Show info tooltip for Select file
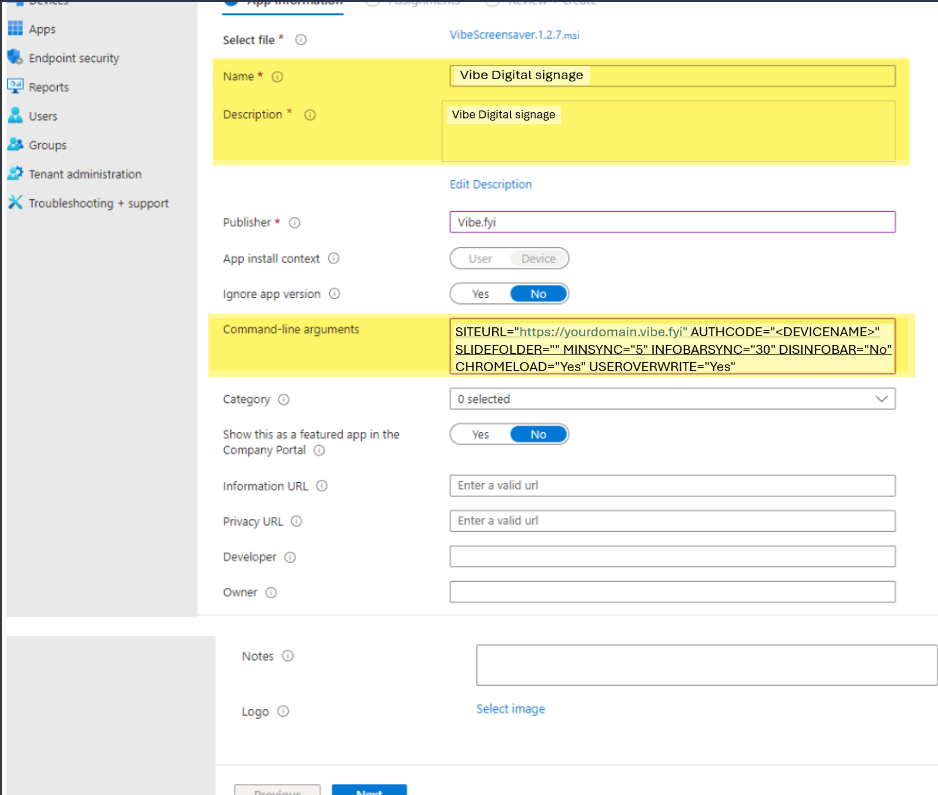Screen dimensions: 938x795 (301, 39)
